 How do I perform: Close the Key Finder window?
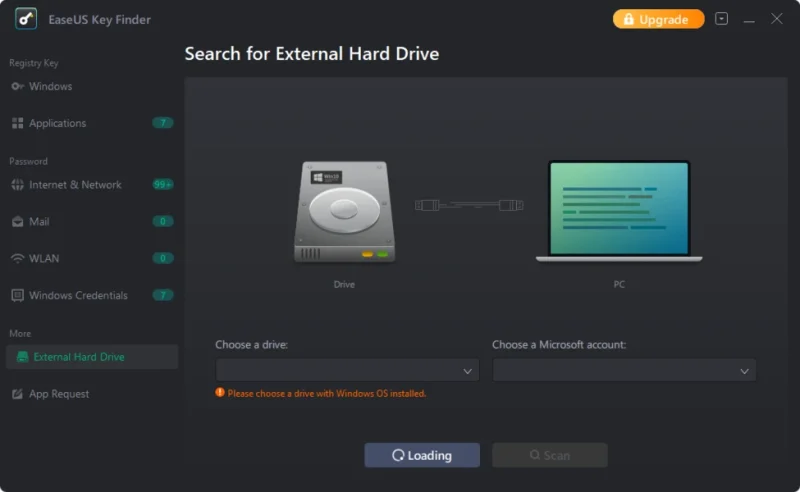point(777,19)
